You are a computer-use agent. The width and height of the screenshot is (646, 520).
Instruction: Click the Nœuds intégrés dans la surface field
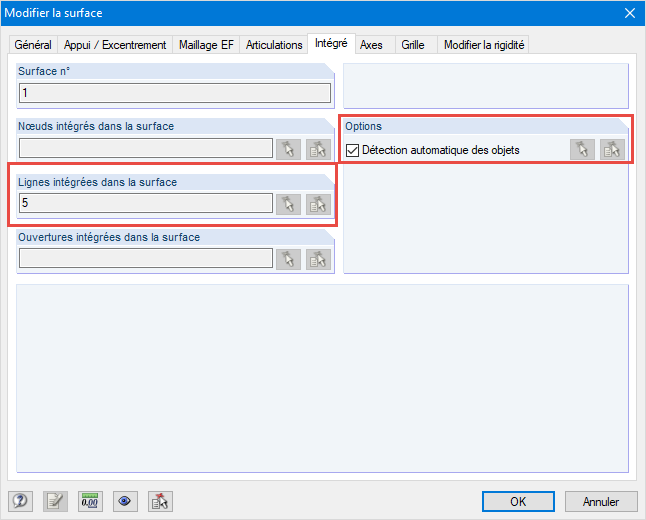coord(146,148)
